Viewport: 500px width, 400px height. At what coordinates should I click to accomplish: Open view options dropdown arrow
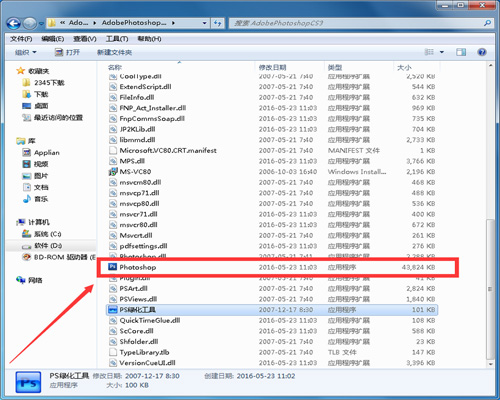tap(442, 52)
